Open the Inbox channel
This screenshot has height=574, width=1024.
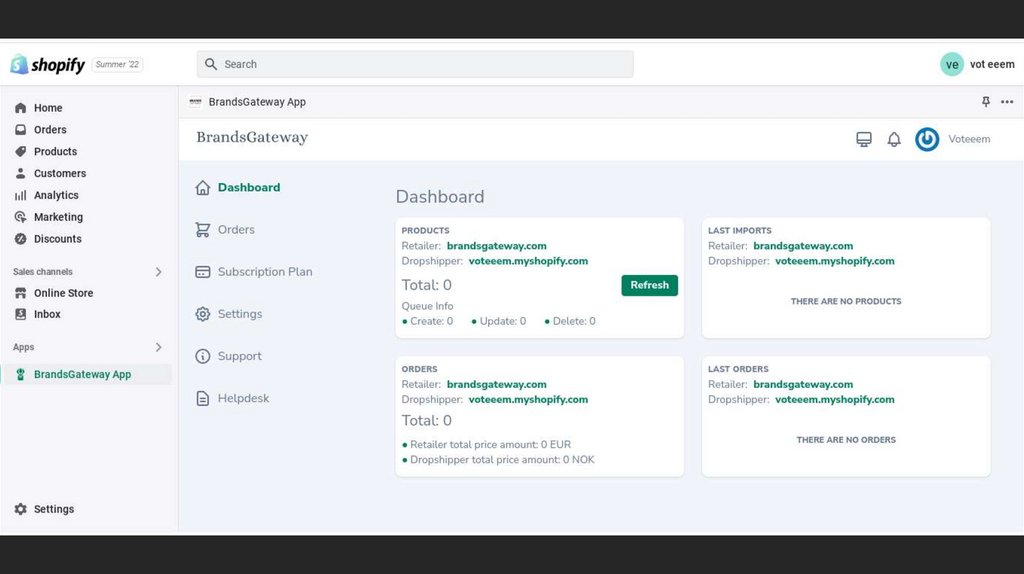click(47, 314)
